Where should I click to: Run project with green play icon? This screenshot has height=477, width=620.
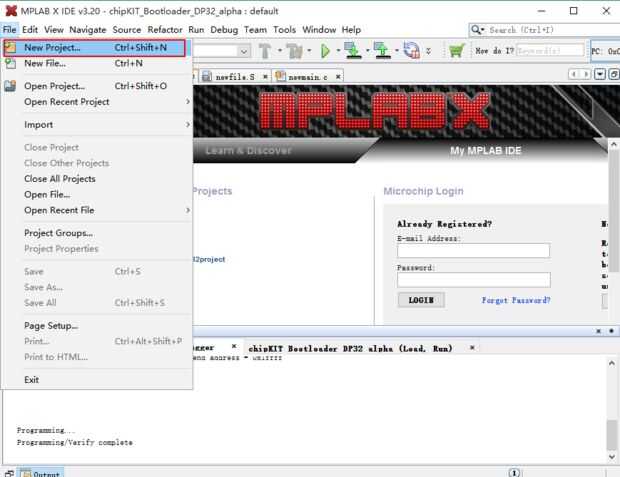(x=325, y=51)
